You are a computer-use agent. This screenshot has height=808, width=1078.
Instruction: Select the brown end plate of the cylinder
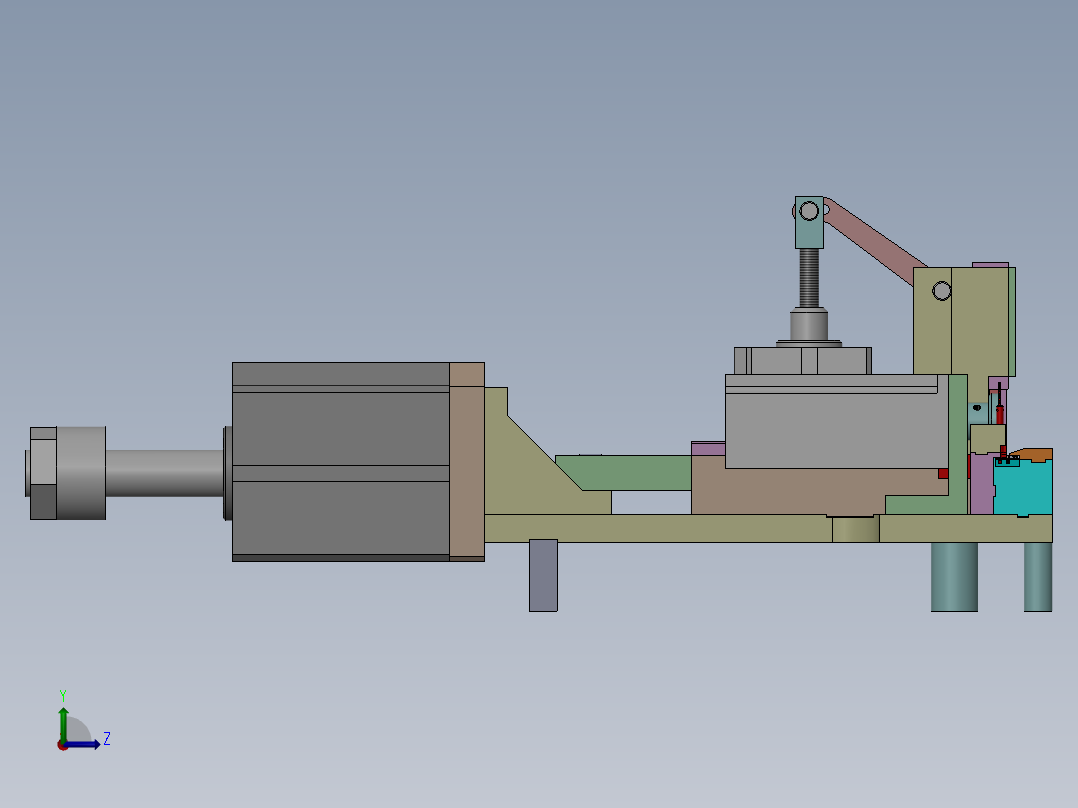[x=467, y=461]
